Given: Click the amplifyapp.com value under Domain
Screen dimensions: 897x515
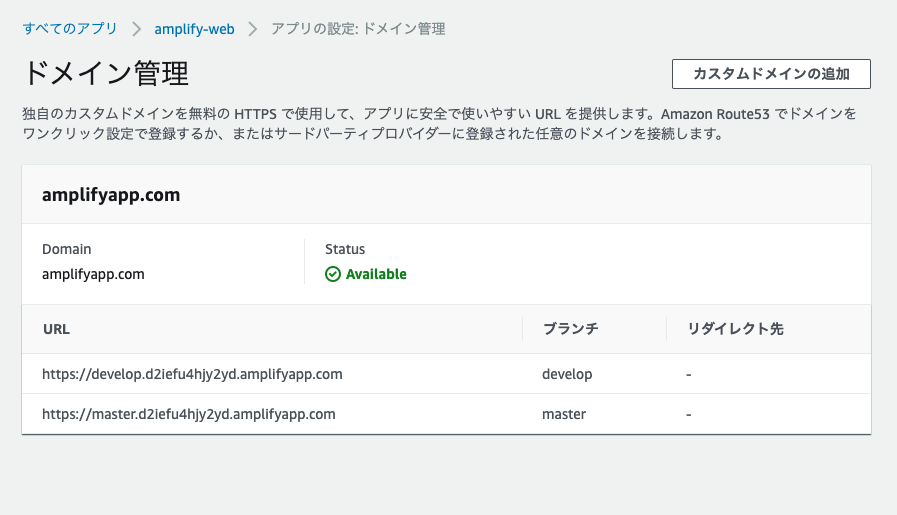Looking at the screenshot, I should 93,274.
